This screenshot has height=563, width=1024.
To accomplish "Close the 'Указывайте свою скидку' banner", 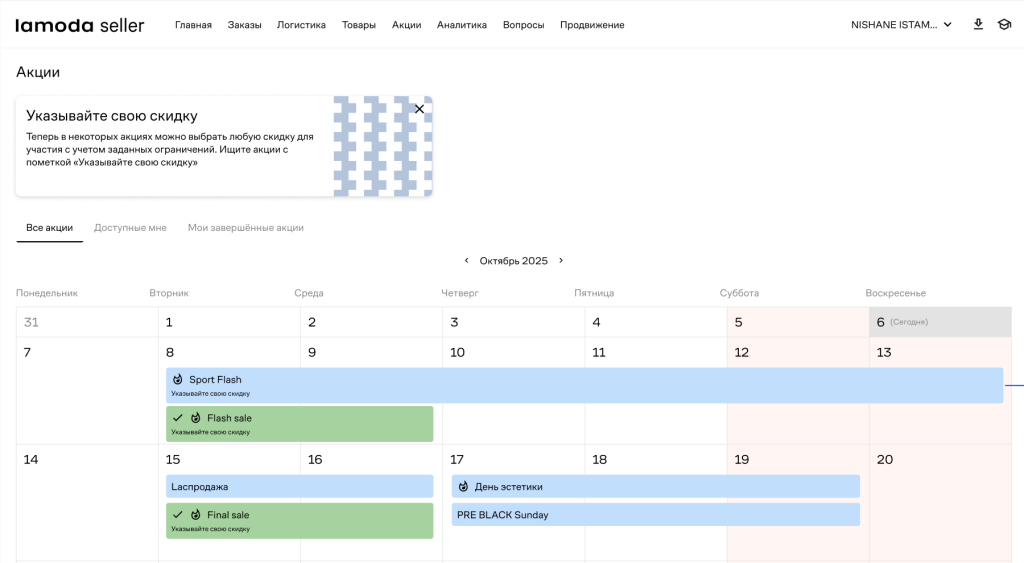I will (x=419, y=109).
